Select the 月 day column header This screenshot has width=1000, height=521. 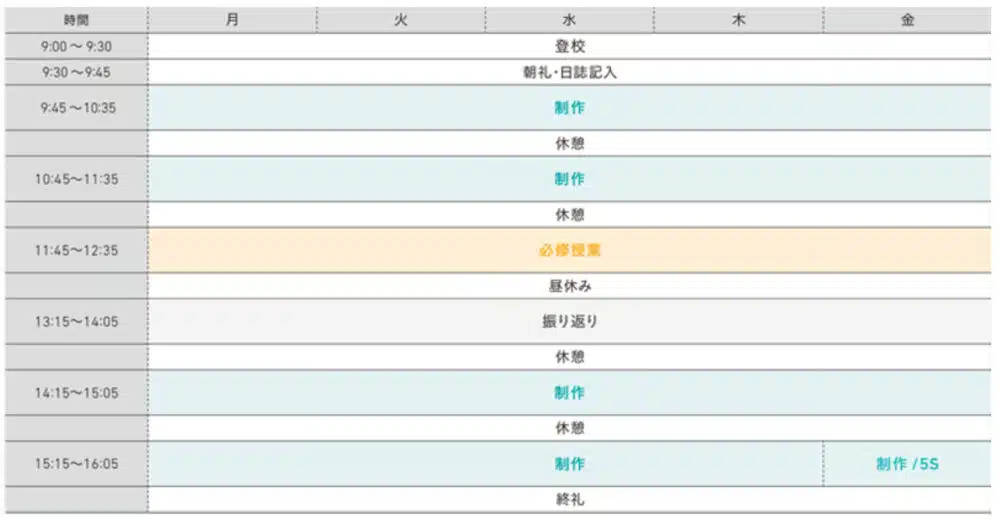[x=232, y=20]
